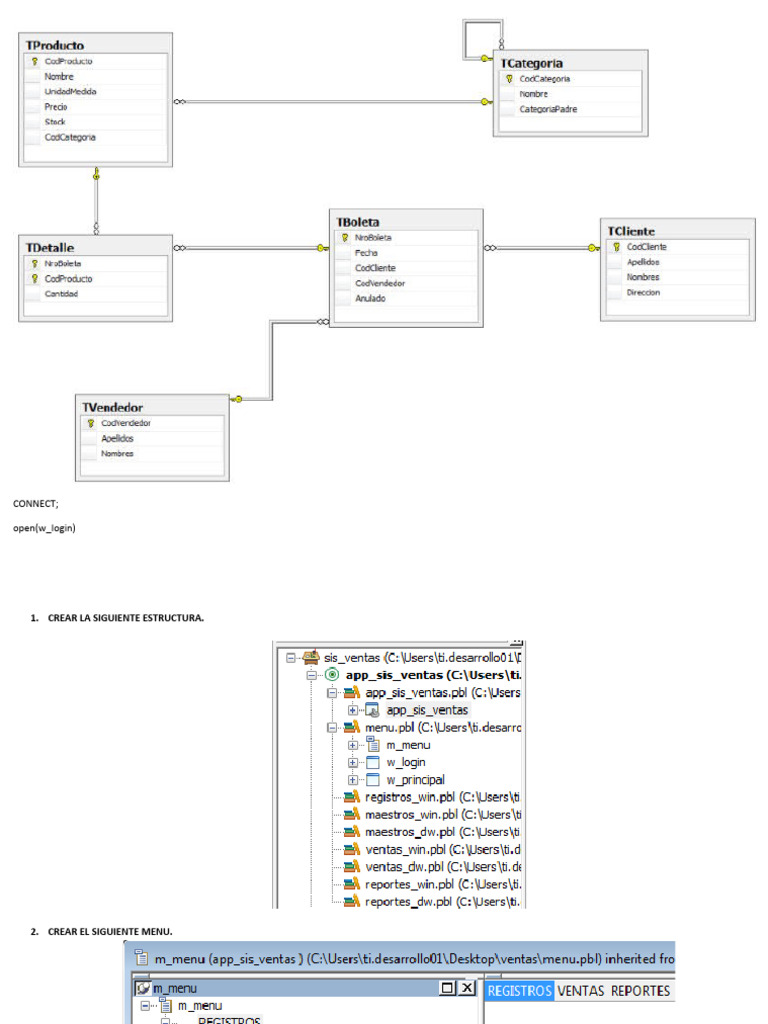This screenshot has height=1024, width=768.
Task: Click the reportes_dw.pbl library icon
Action: point(351,901)
